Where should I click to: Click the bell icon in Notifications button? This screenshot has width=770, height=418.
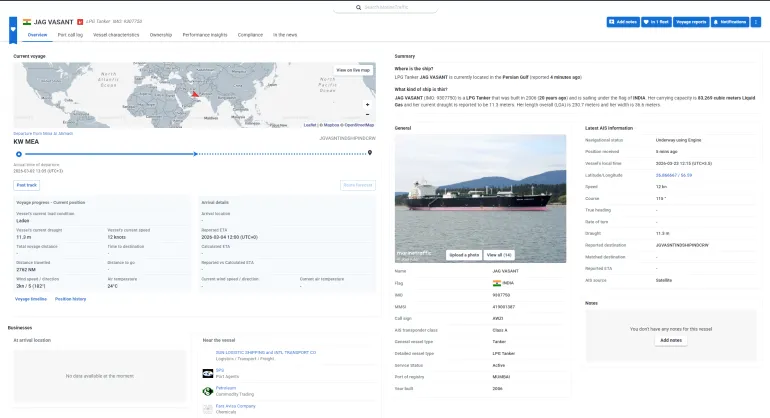pyautogui.click(x=715, y=21)
